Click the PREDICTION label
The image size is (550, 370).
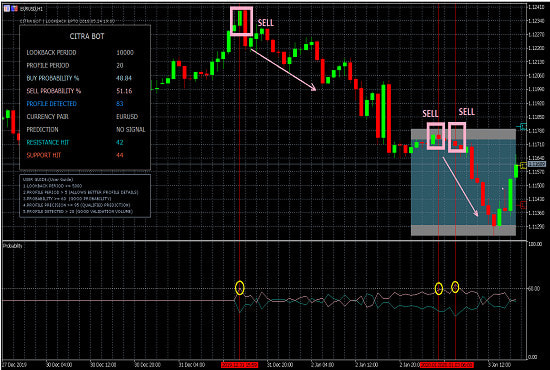coord(42,130)
